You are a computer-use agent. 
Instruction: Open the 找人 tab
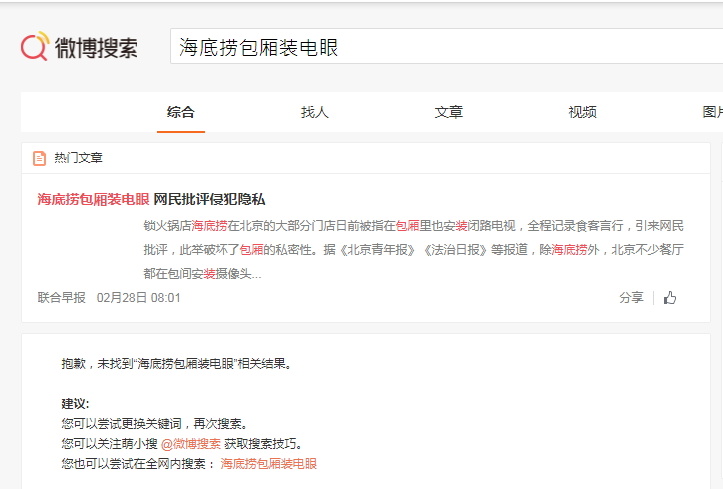(314, 112)
